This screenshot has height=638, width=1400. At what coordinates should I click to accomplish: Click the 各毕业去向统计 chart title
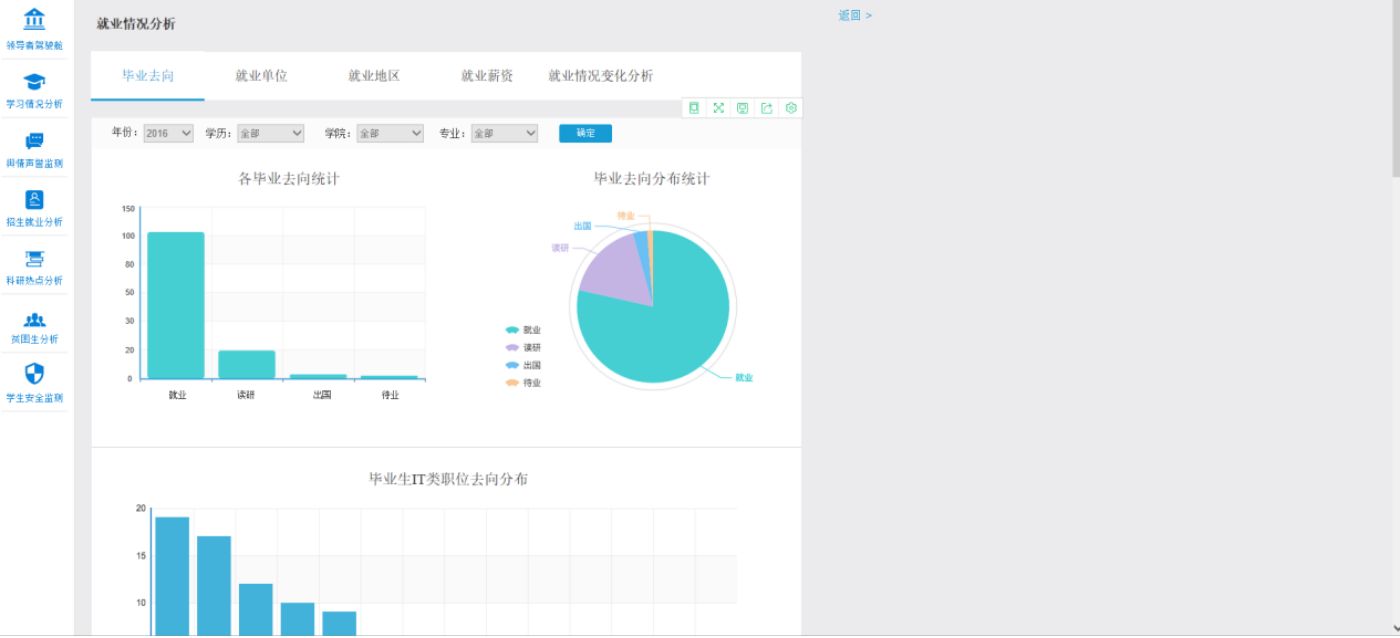click(288, 179)
